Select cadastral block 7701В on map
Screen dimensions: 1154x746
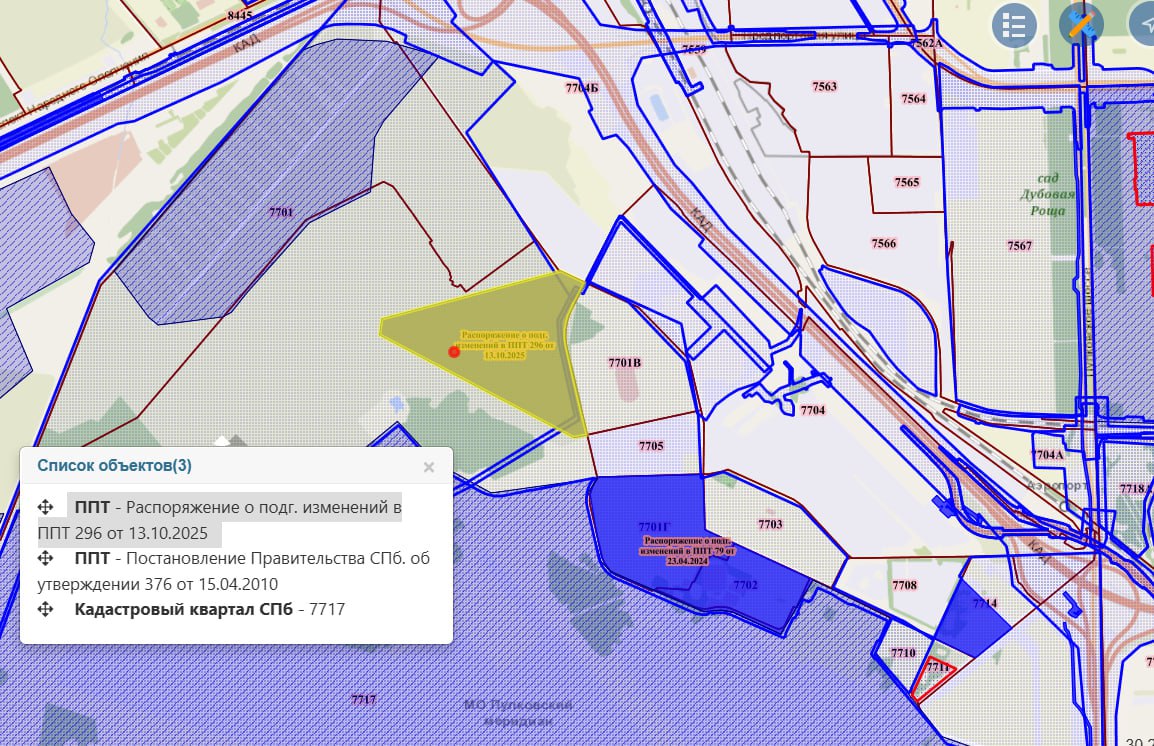click(x=624, y=363)
